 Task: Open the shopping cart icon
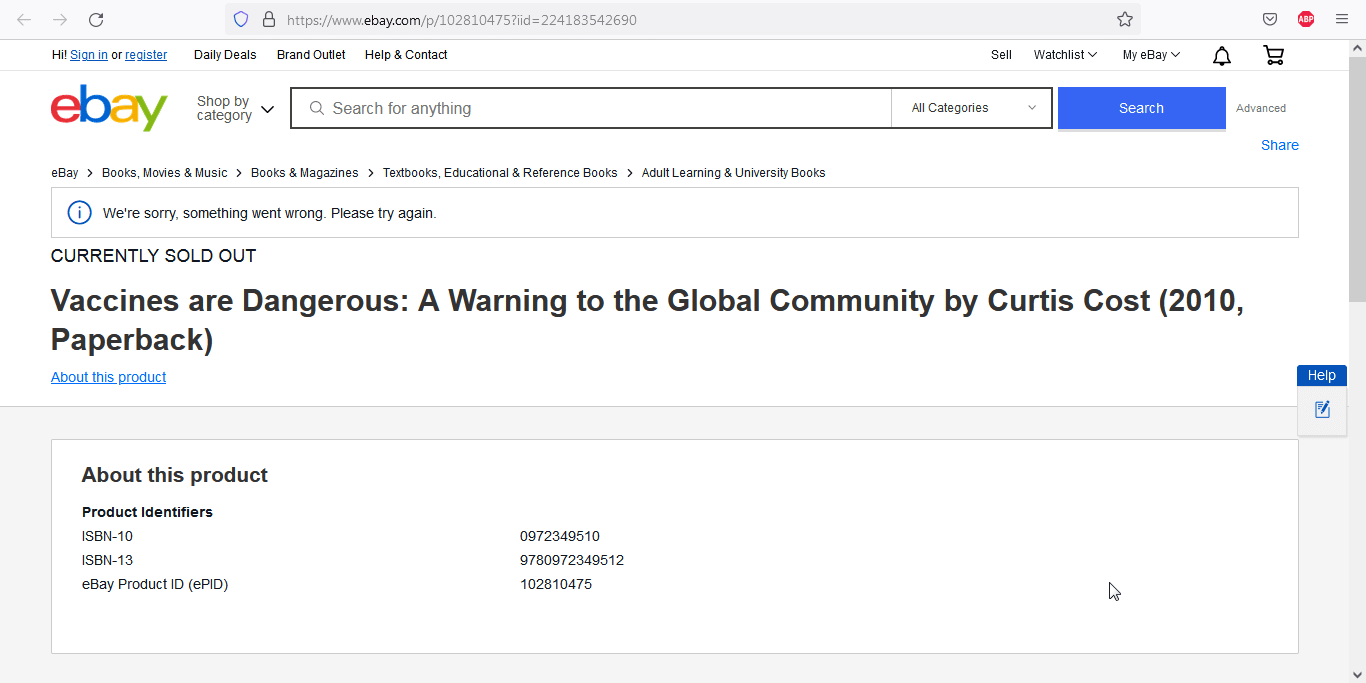(x=1274, y=56)
